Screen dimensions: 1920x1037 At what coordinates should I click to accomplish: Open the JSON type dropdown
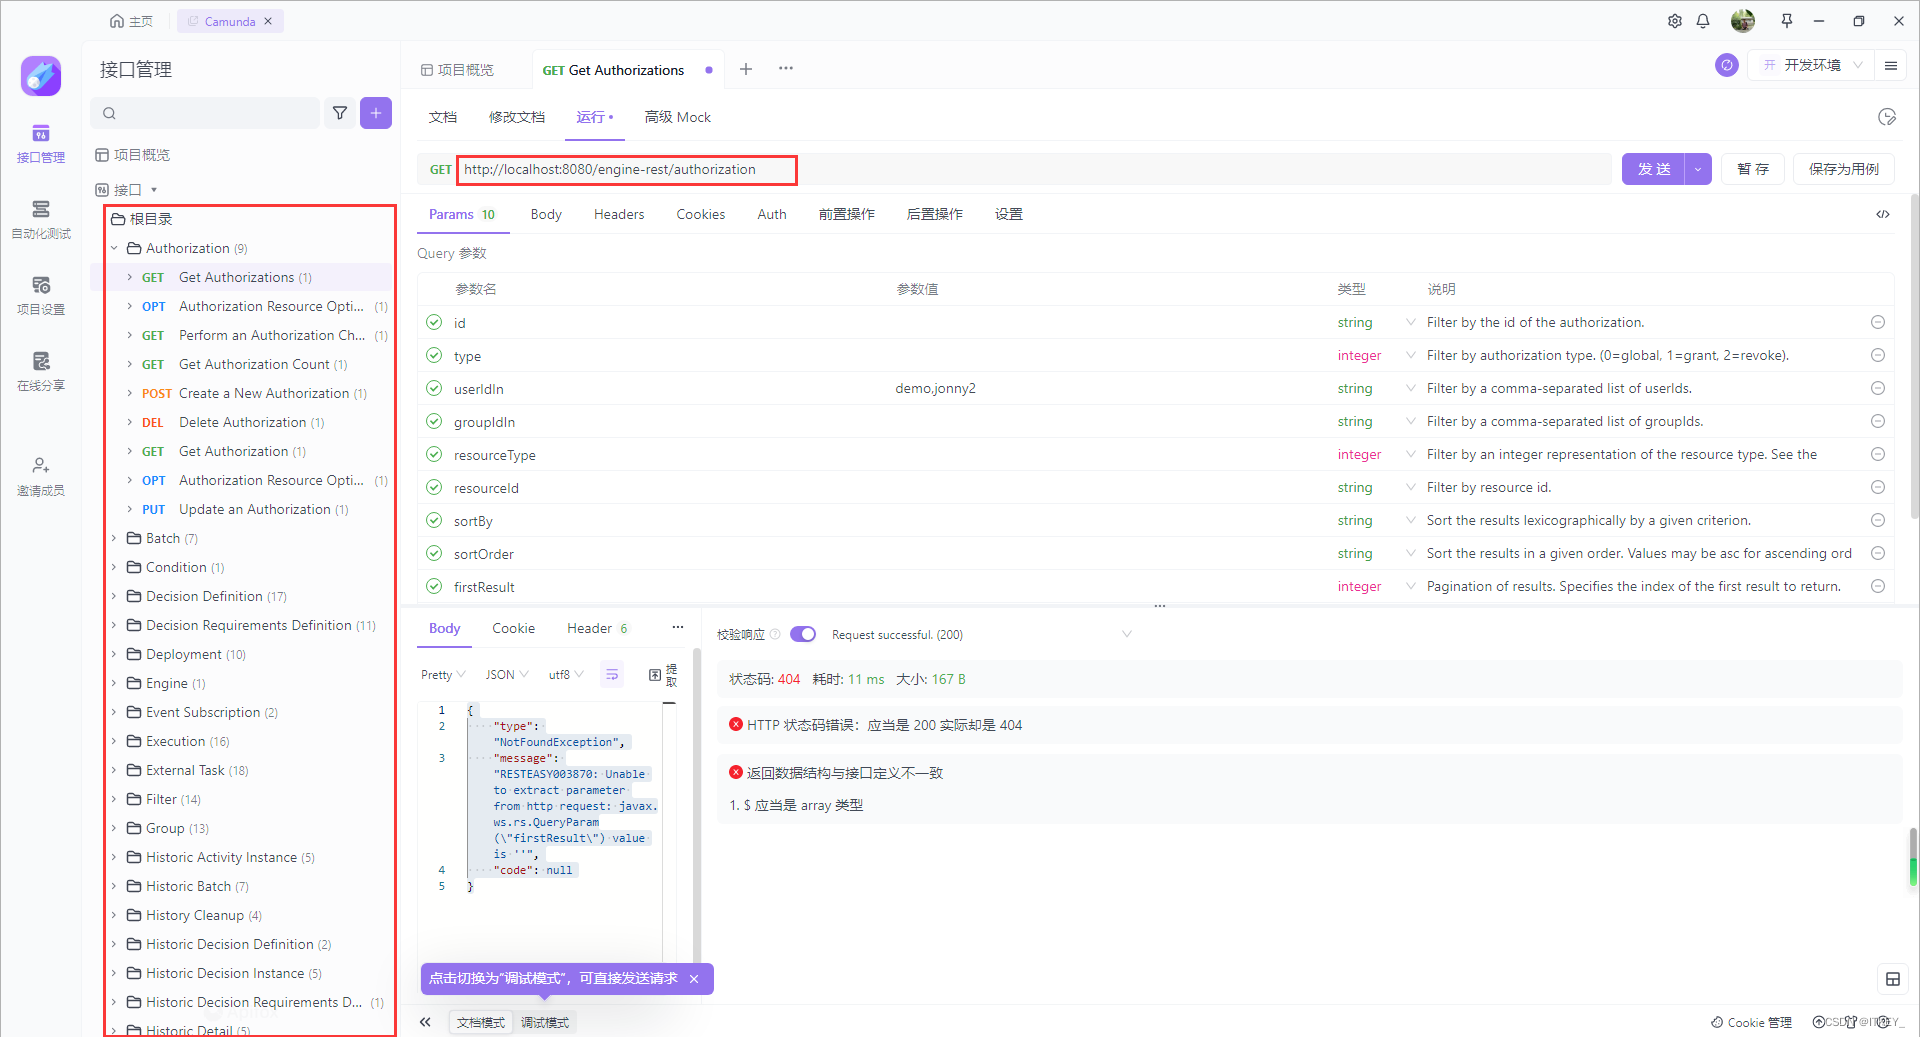click(507, 675)
